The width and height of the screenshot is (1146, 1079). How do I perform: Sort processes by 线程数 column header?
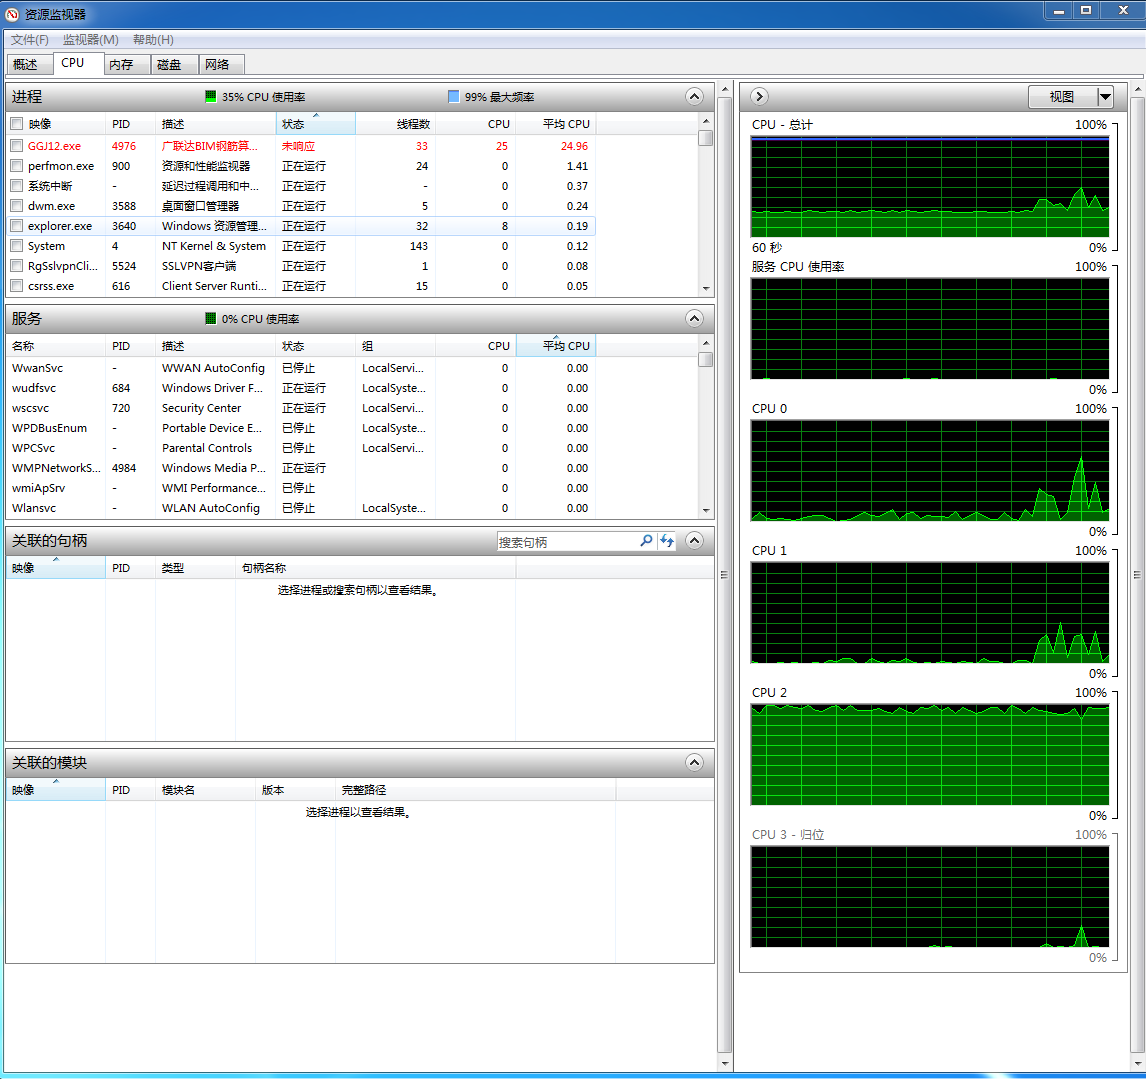[x=395, y=124]
